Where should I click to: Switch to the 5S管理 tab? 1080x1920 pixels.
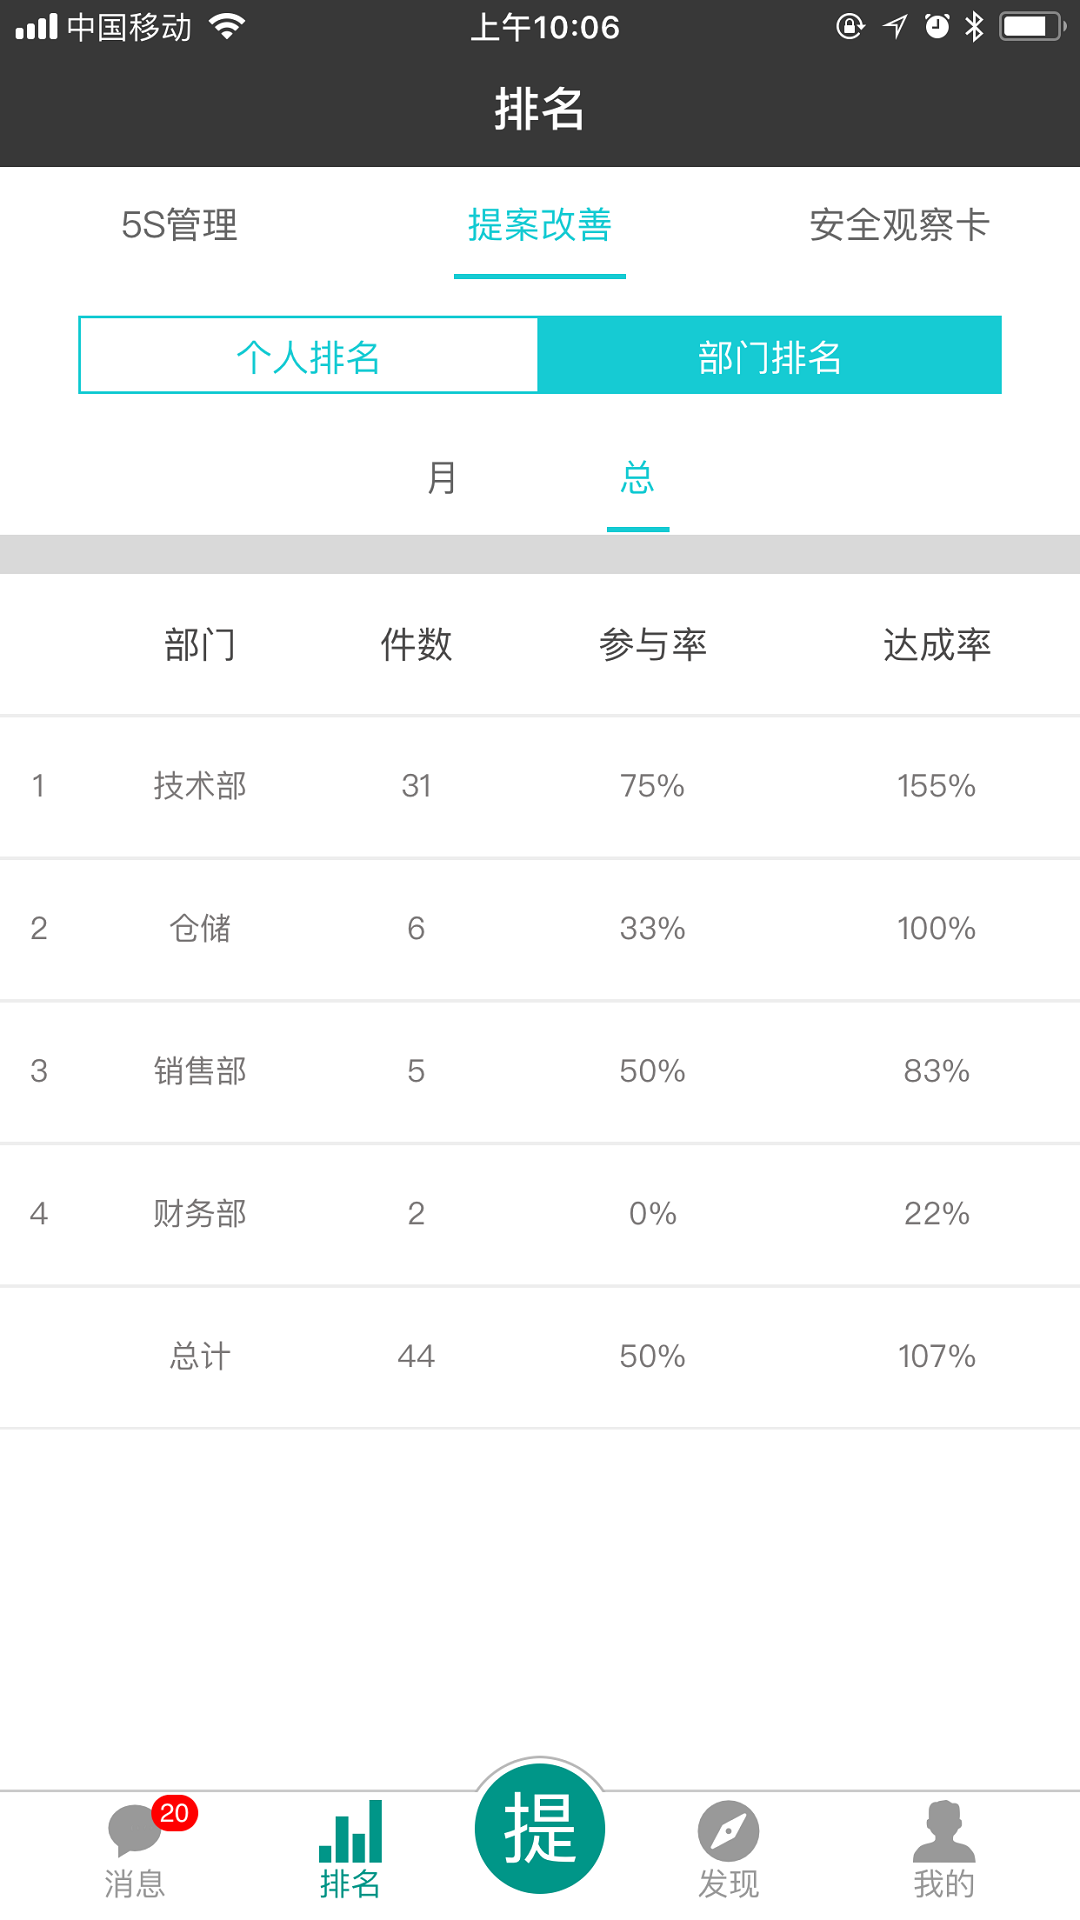tap(180, 225)
